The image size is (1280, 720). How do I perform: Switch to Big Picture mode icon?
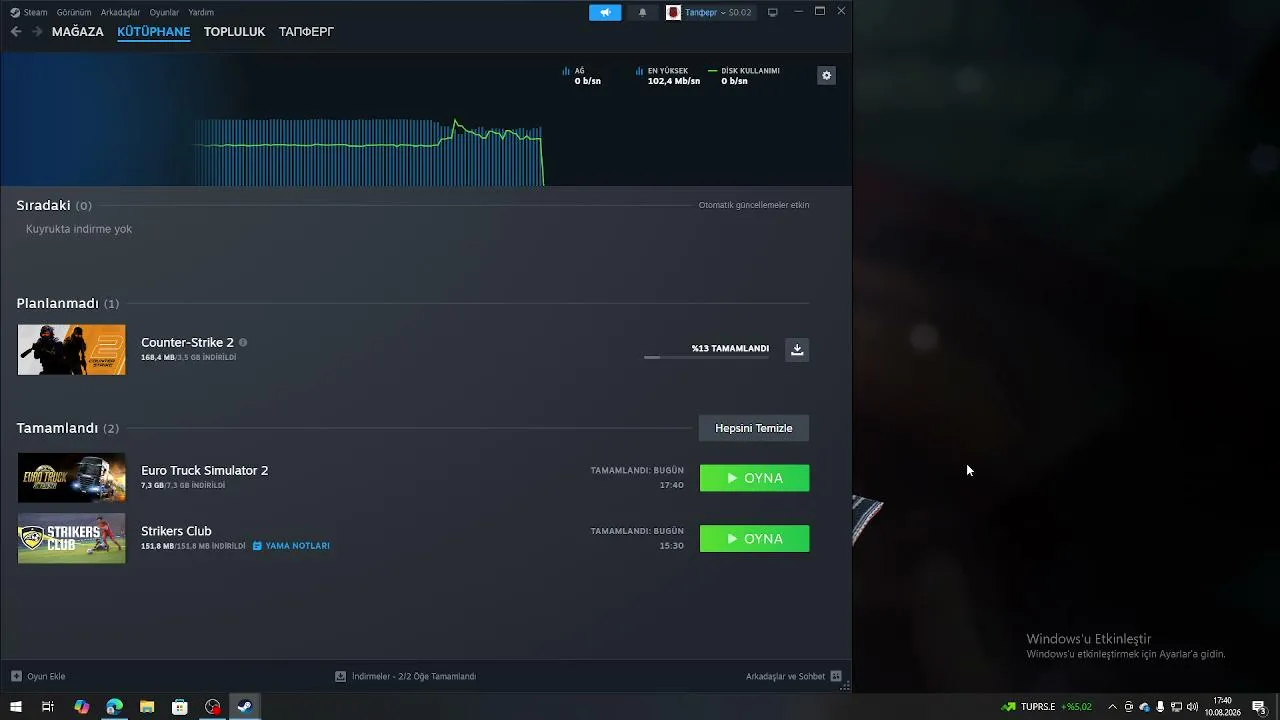pos(773,12)
